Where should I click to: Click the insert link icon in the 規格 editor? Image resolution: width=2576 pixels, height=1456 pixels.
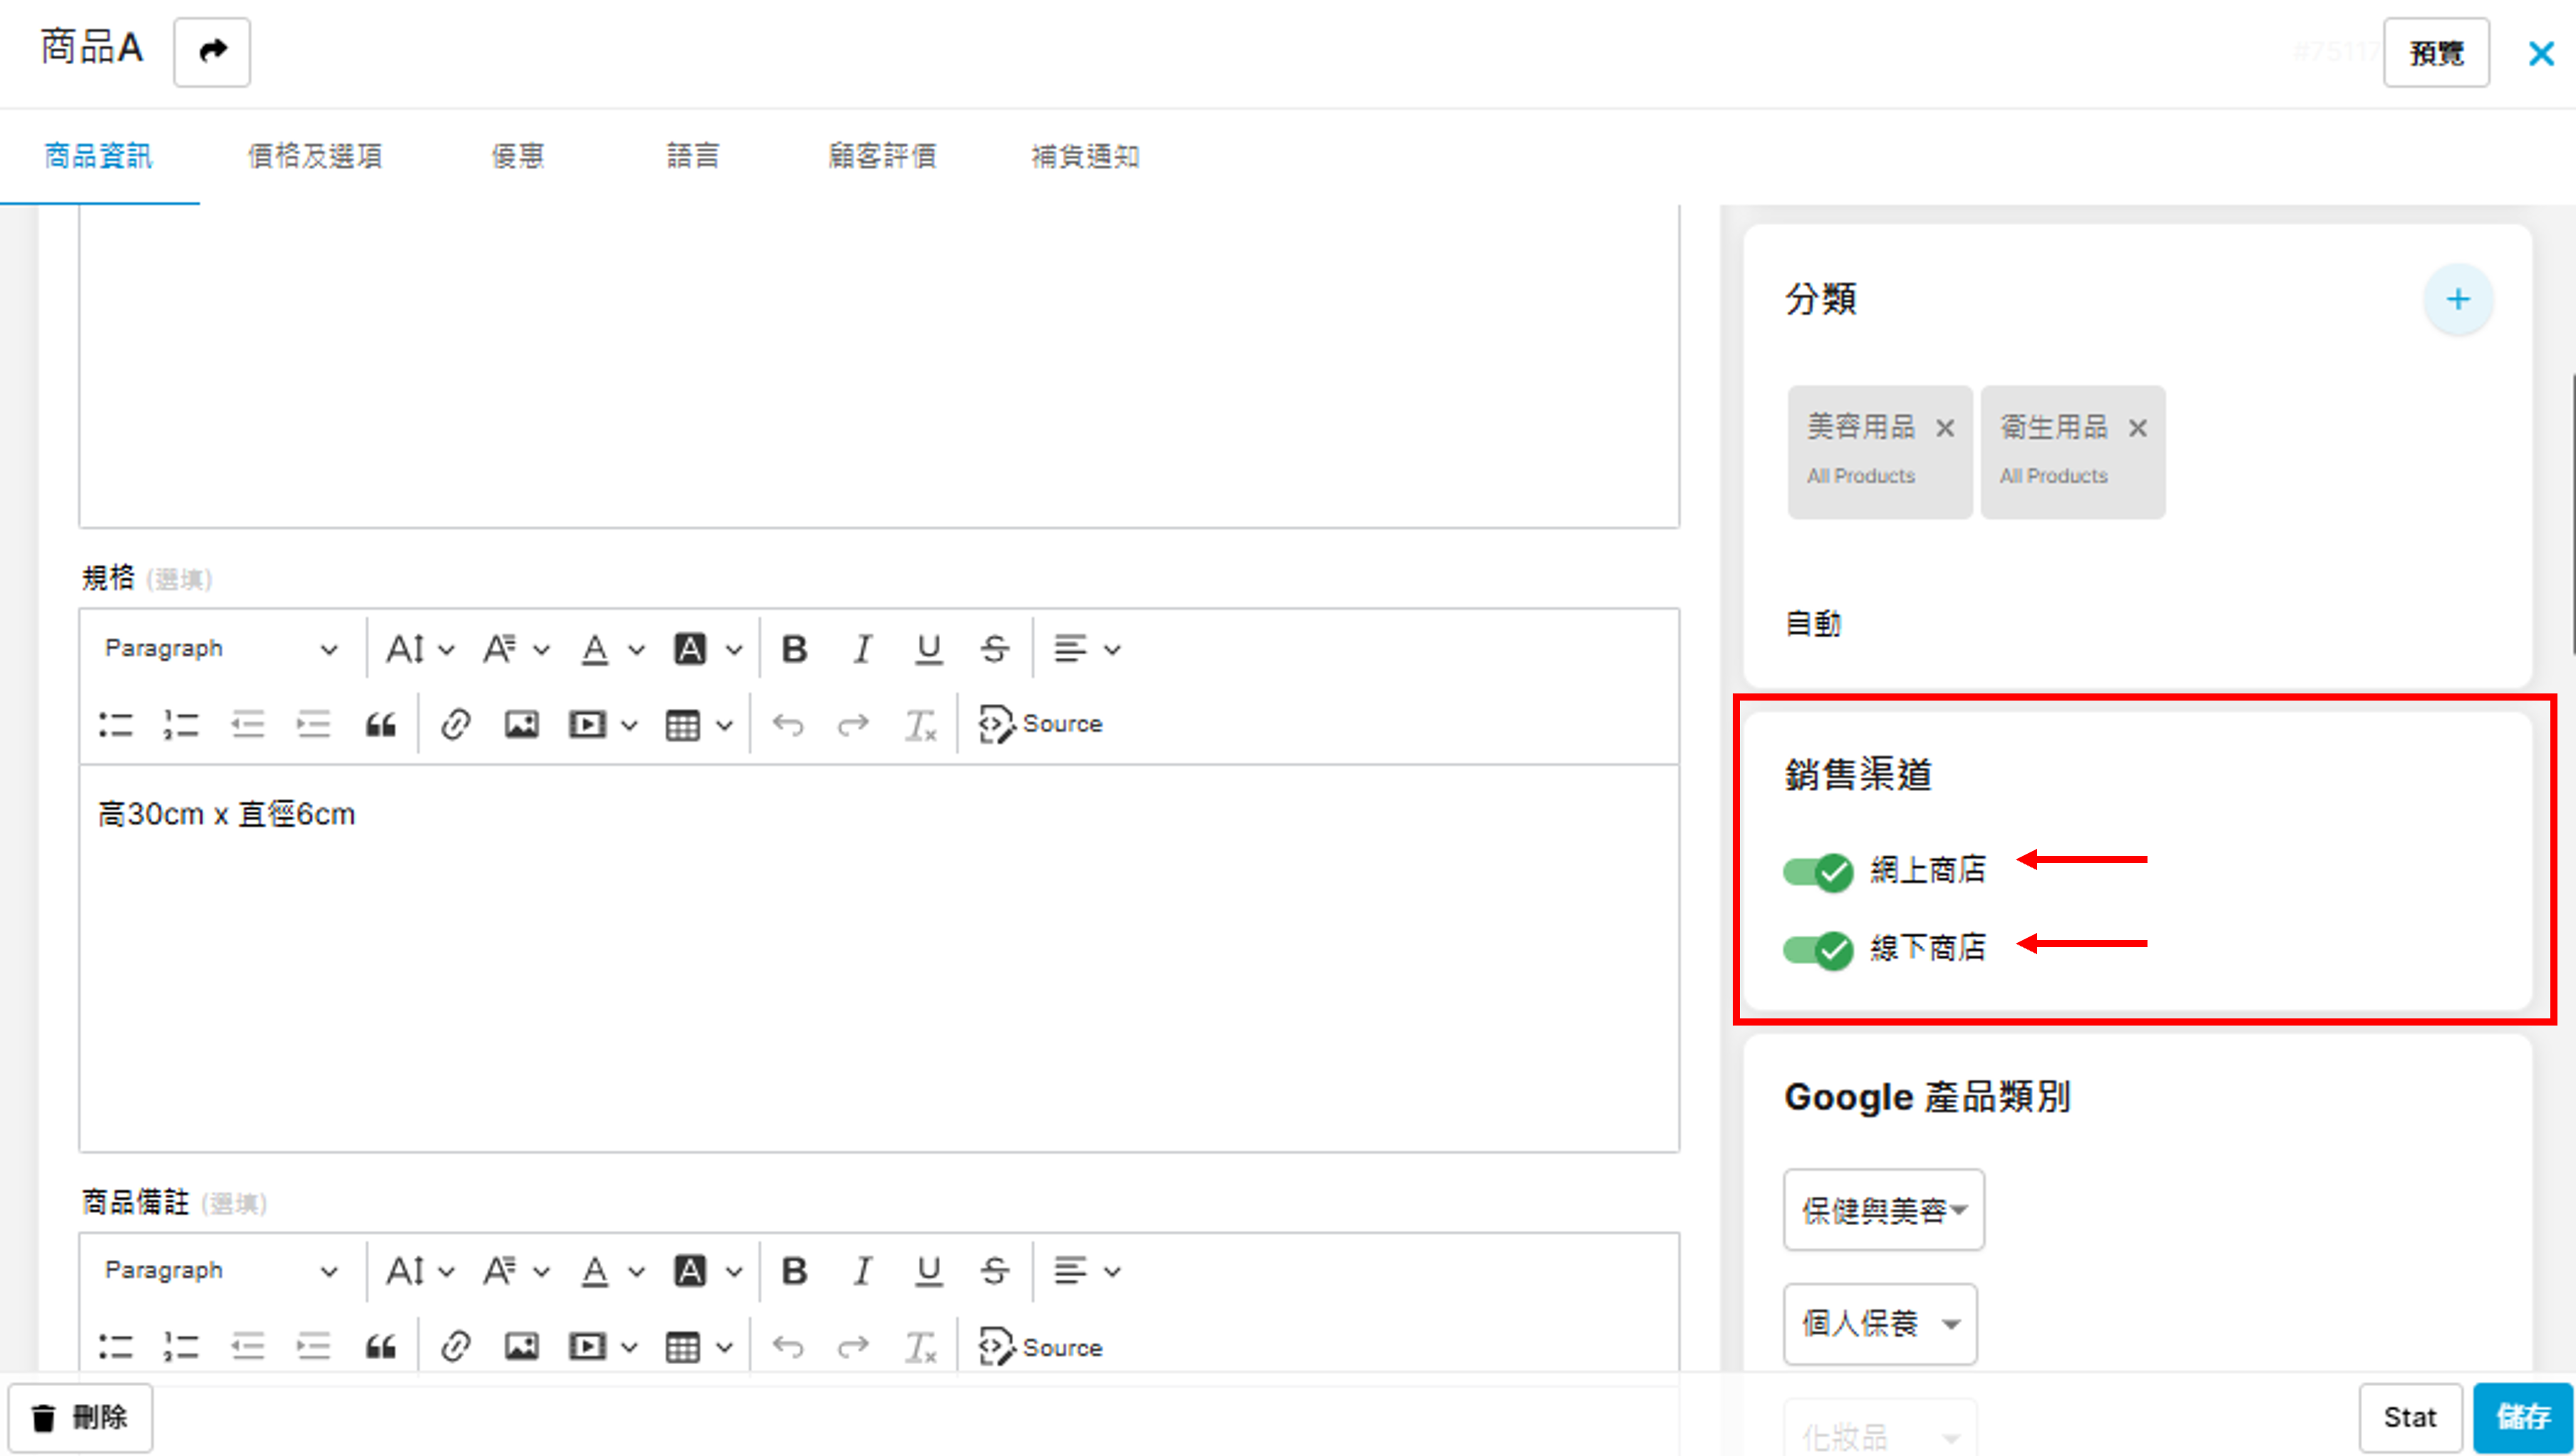[455, 724]
